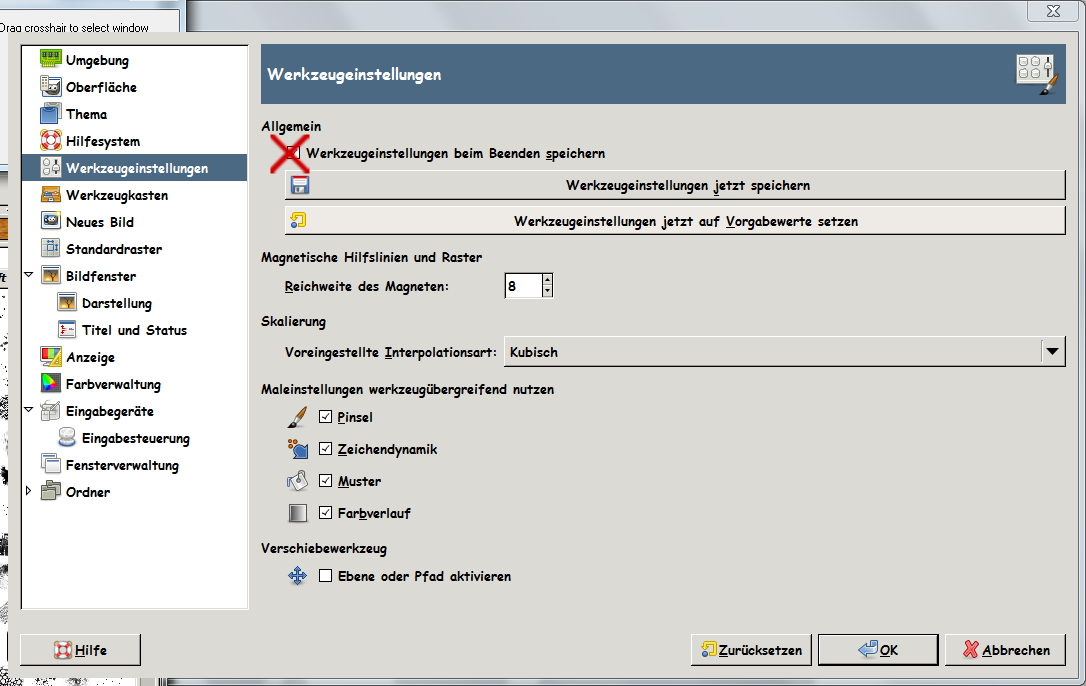The height and width of the screenshot is (686, 1086).
Task: Expand the Ordner tree node
Action: [x=28, y=491]
